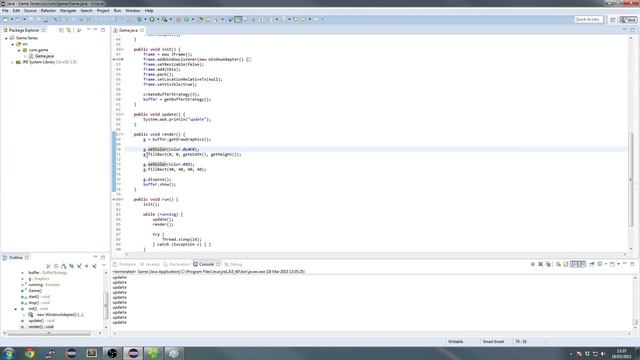
Task: Collapse the init() node in Outline
Action: tap(16, 309)
